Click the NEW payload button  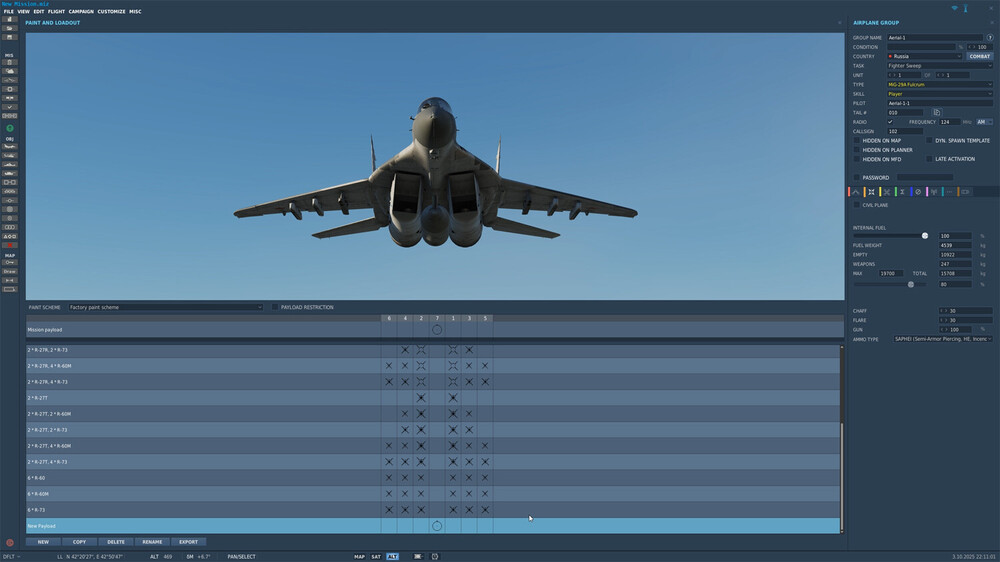click(43, 542)
